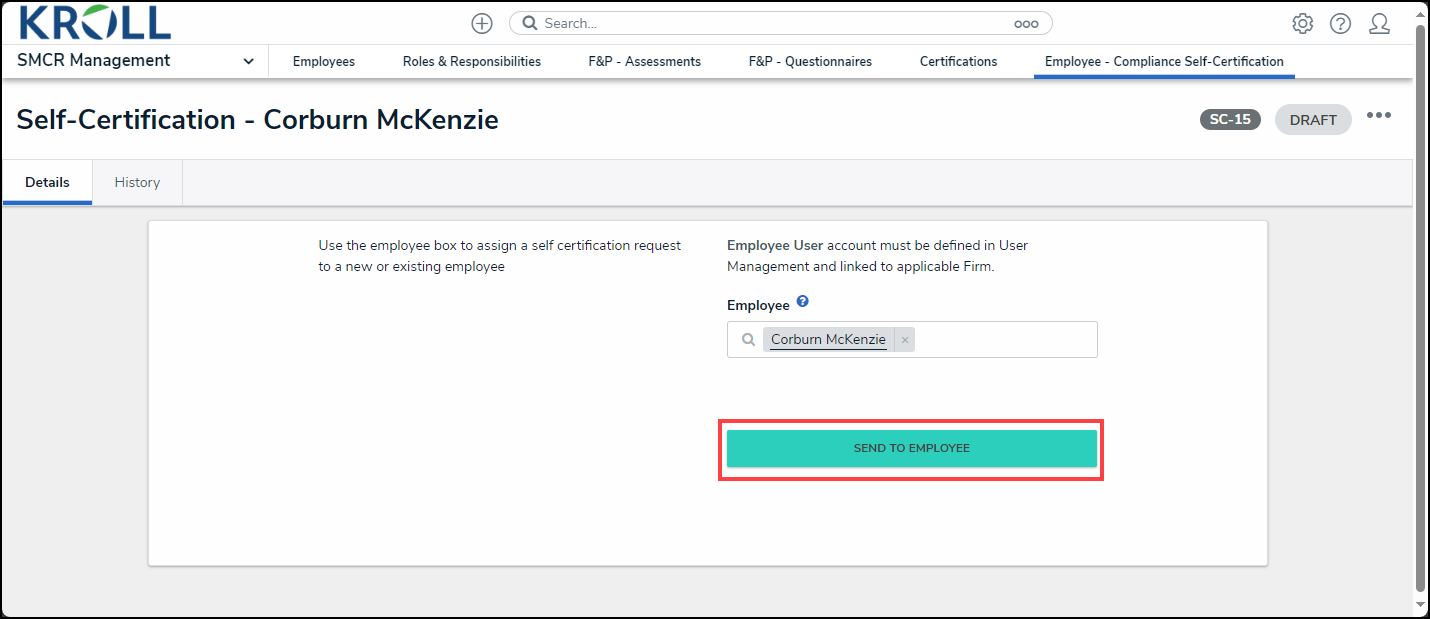Image resolution: width=1430 pixels, height=619 pixels.
Task: Open the Certifications section
Action: pyautogui.click(x=958, y=61)
